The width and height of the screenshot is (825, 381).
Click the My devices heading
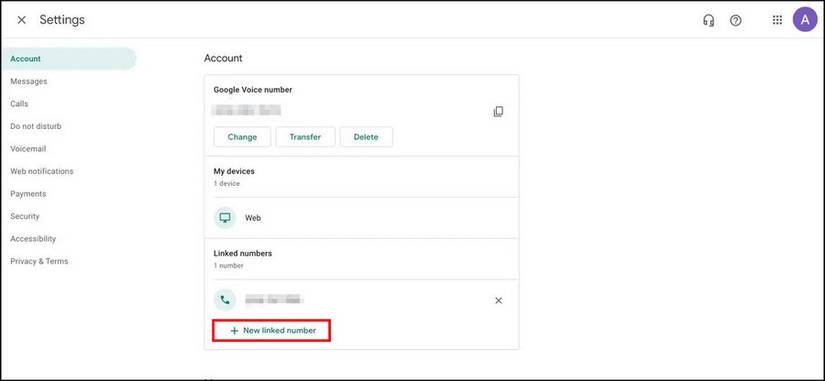tap(234, 172)
